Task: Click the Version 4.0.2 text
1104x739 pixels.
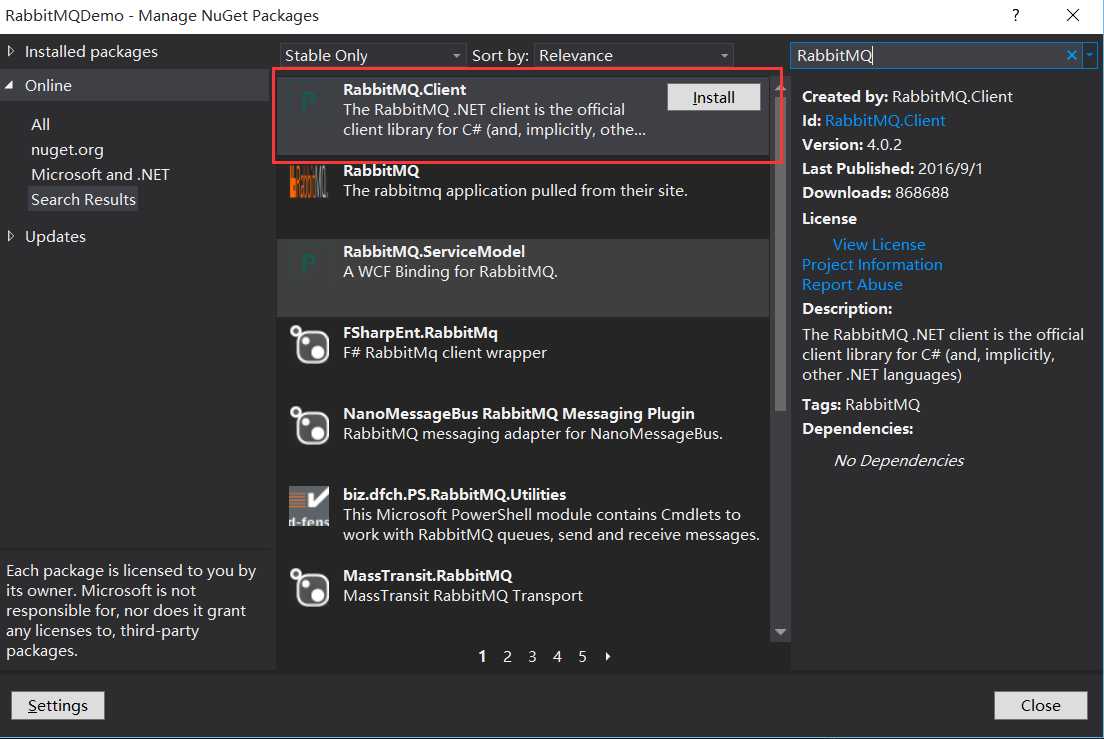Action: (851, 144)
